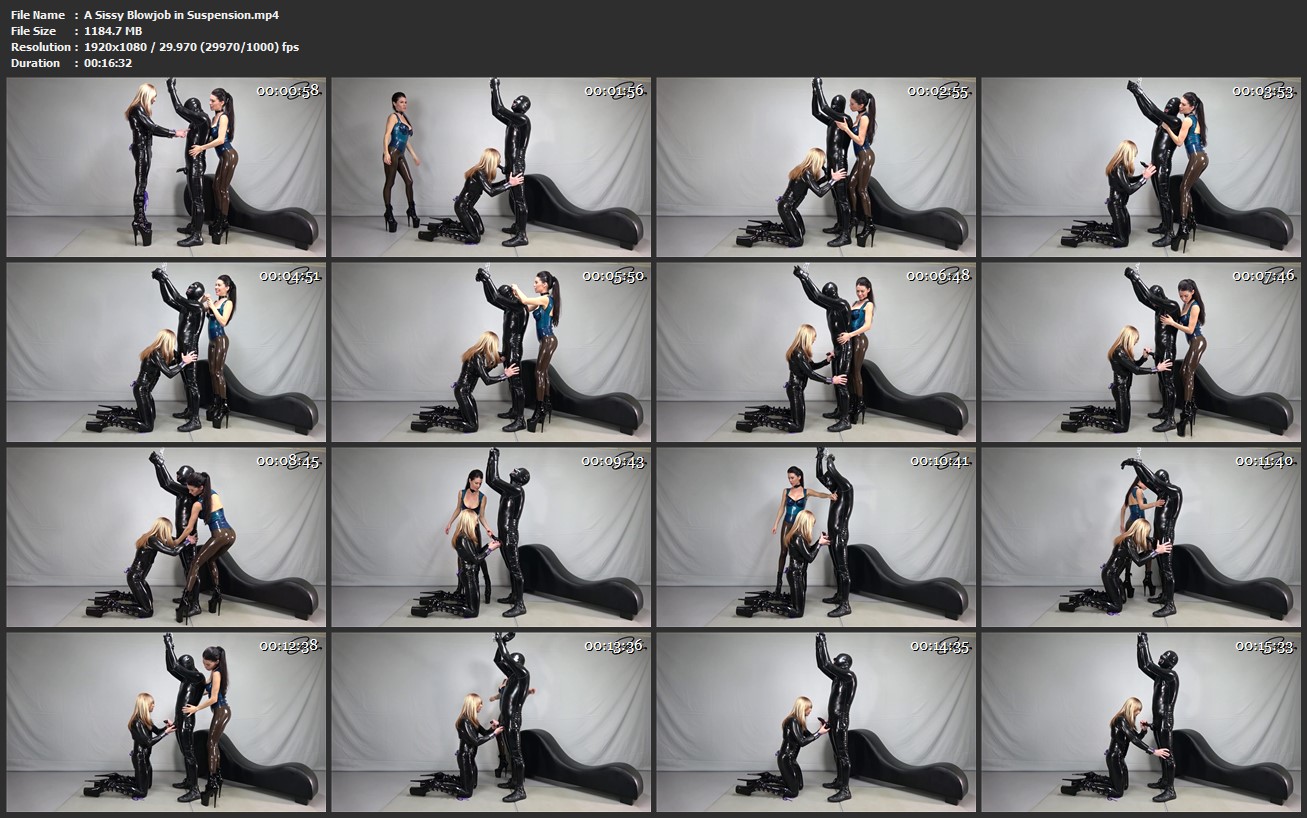Viewport: 1307px width, 818px height.
Task: Click the thumbnail with timestamp 00:02:55
Action: pos(816,168)
